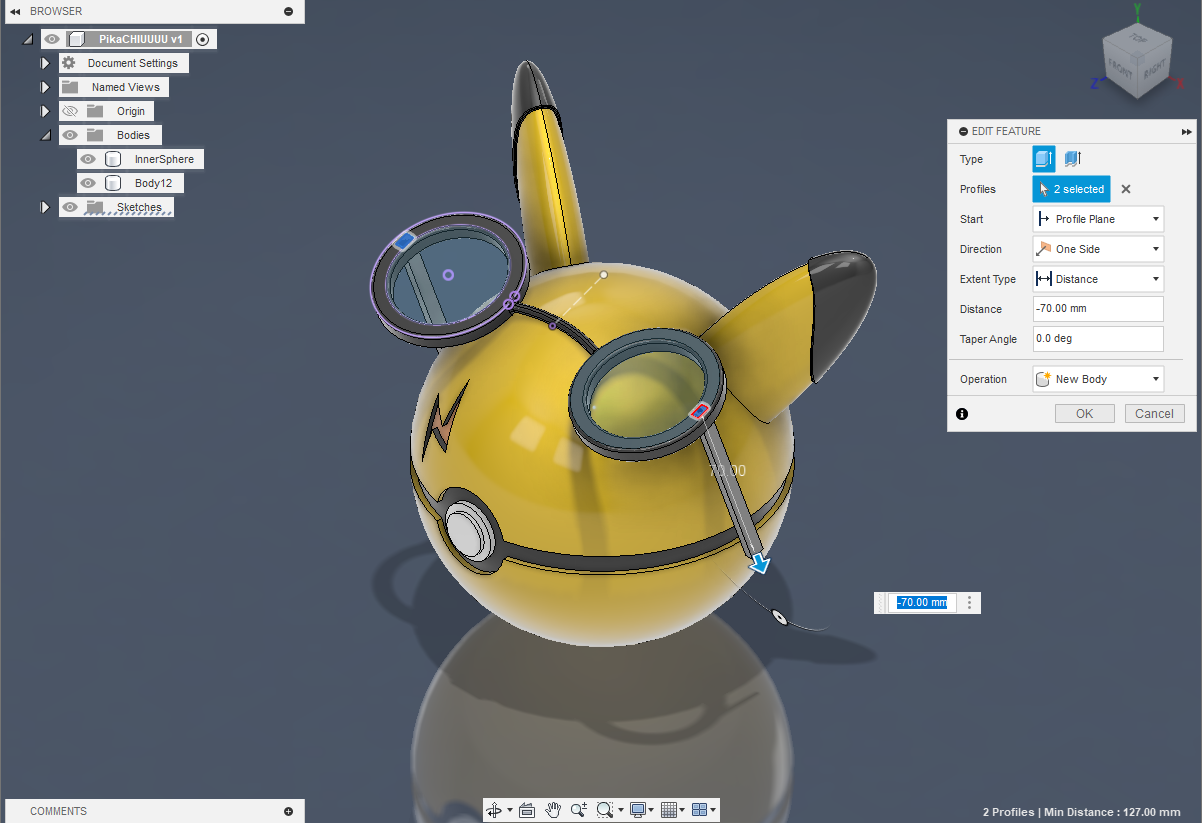
Task: Show the hidden Origin folder
Action: click(x=69, y=111)
